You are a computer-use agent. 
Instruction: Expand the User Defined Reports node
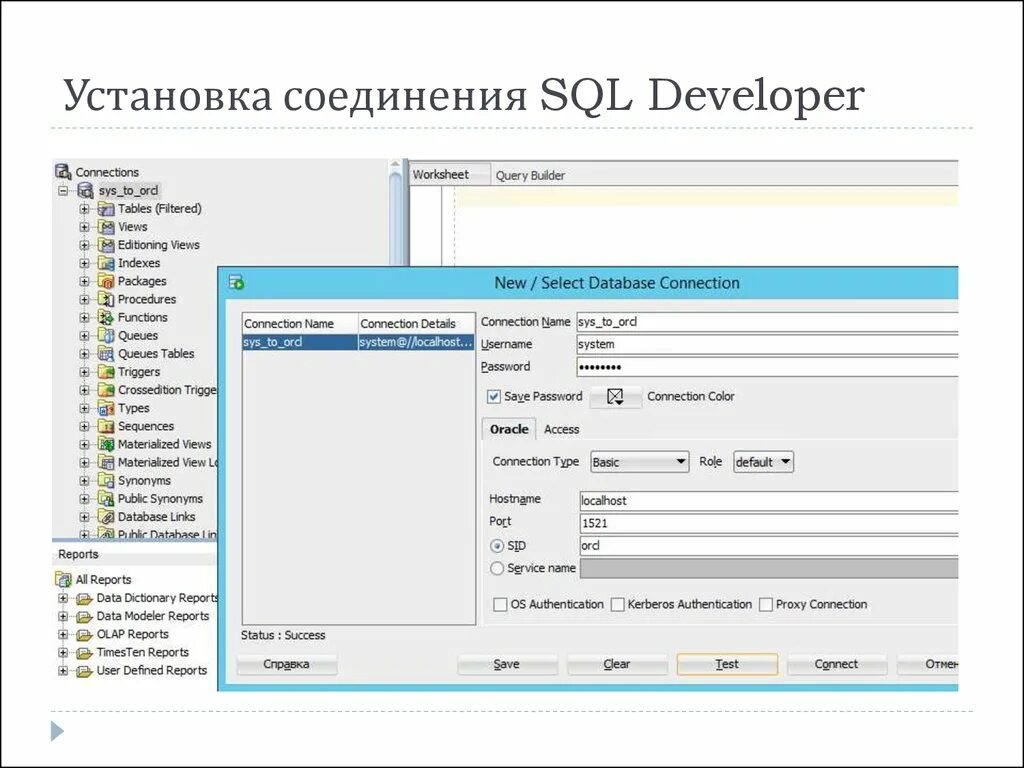click(63, 671)
